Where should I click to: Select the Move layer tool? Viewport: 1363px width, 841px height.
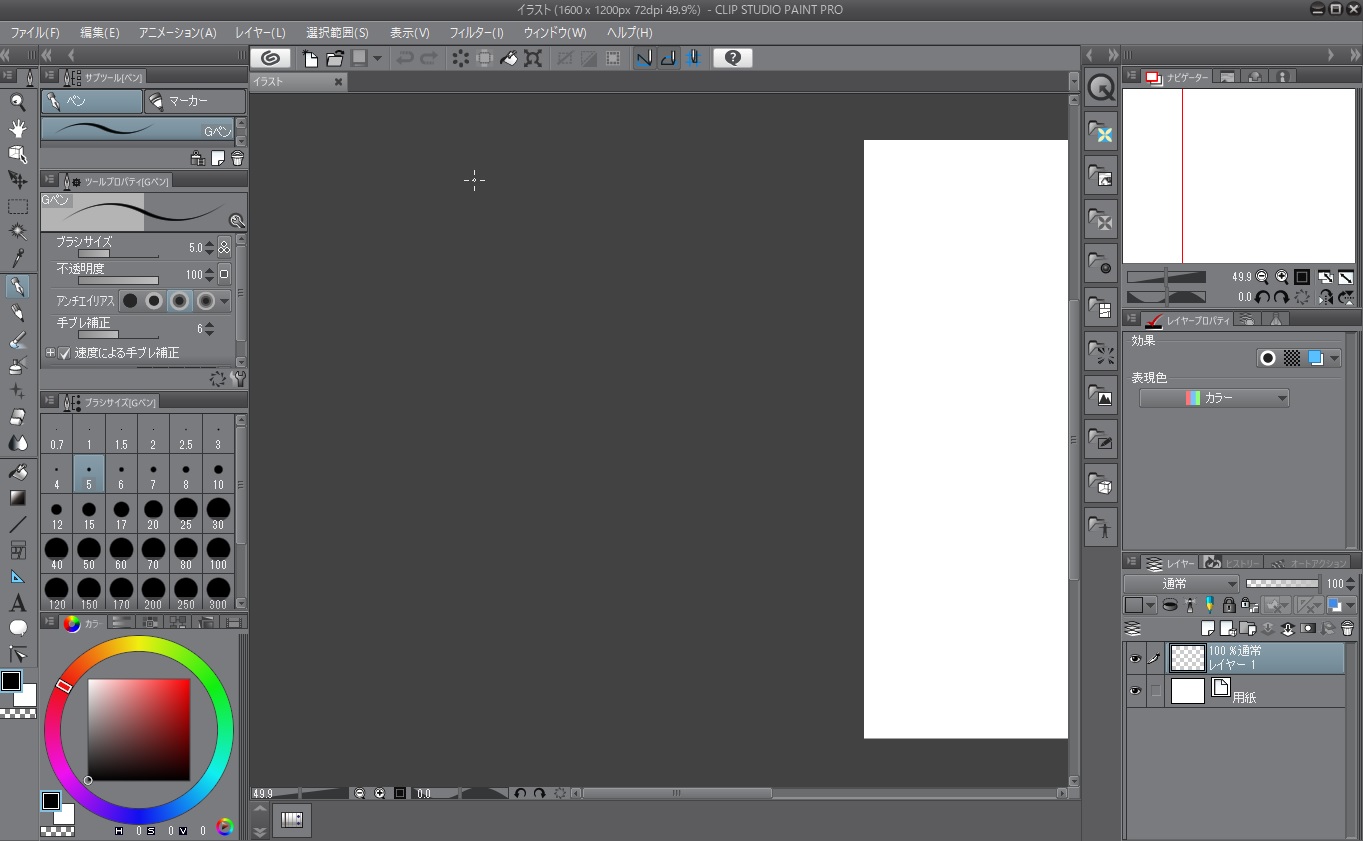pyautogui.click(x=17, y=180)
